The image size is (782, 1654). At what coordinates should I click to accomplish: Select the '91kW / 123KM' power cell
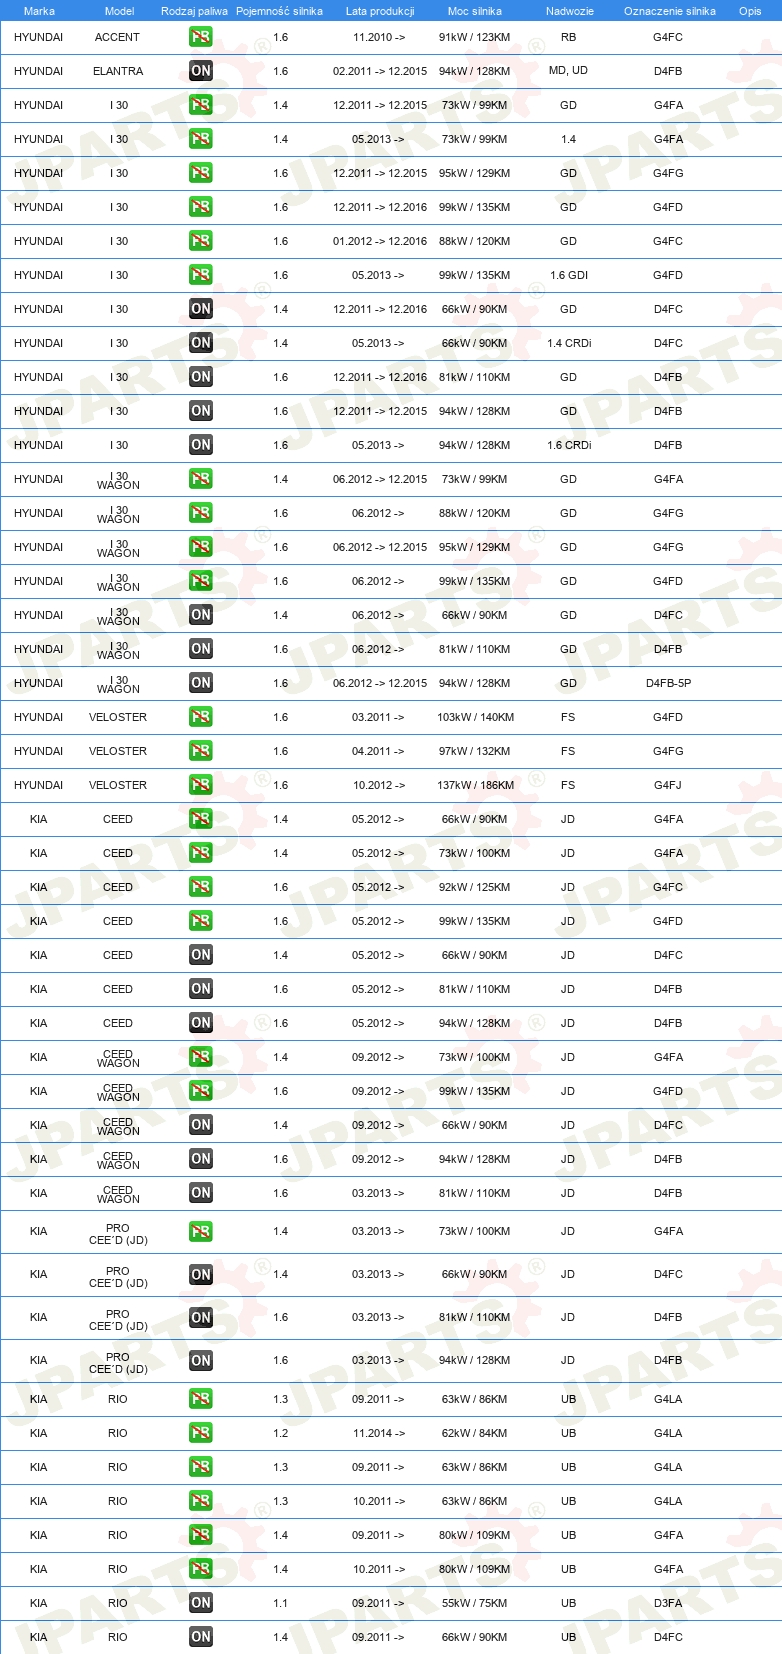(474, 37)
